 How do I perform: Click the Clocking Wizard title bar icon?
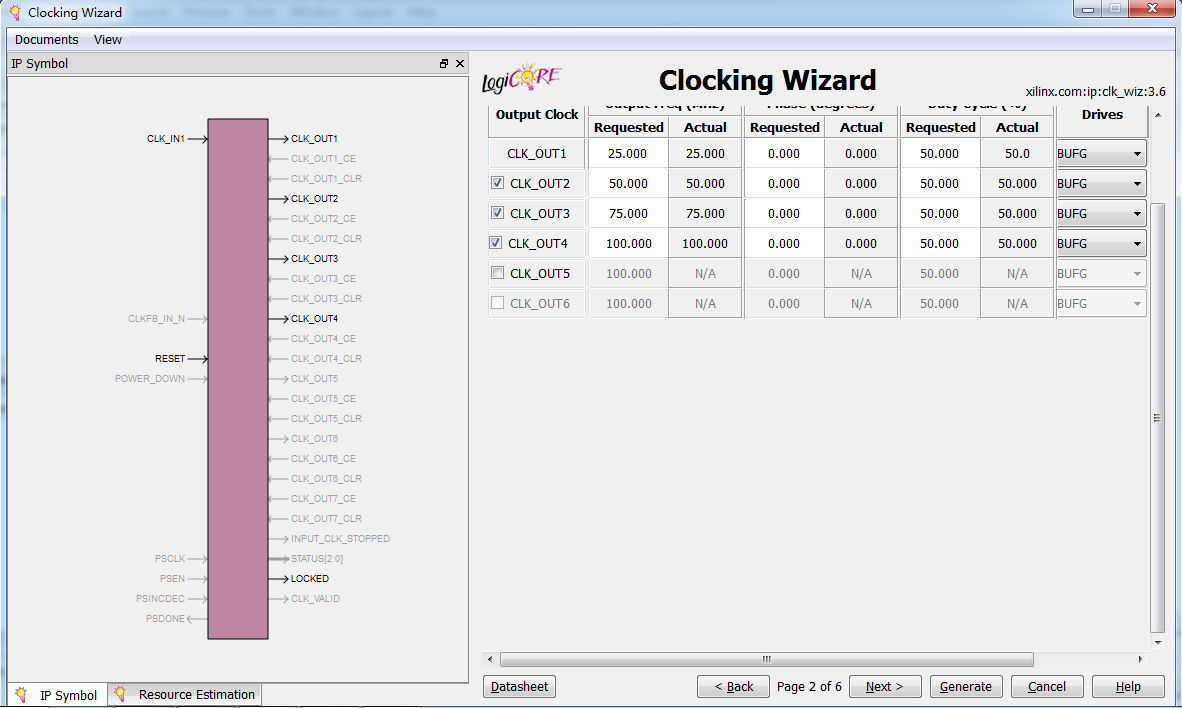tap(14, 12)
